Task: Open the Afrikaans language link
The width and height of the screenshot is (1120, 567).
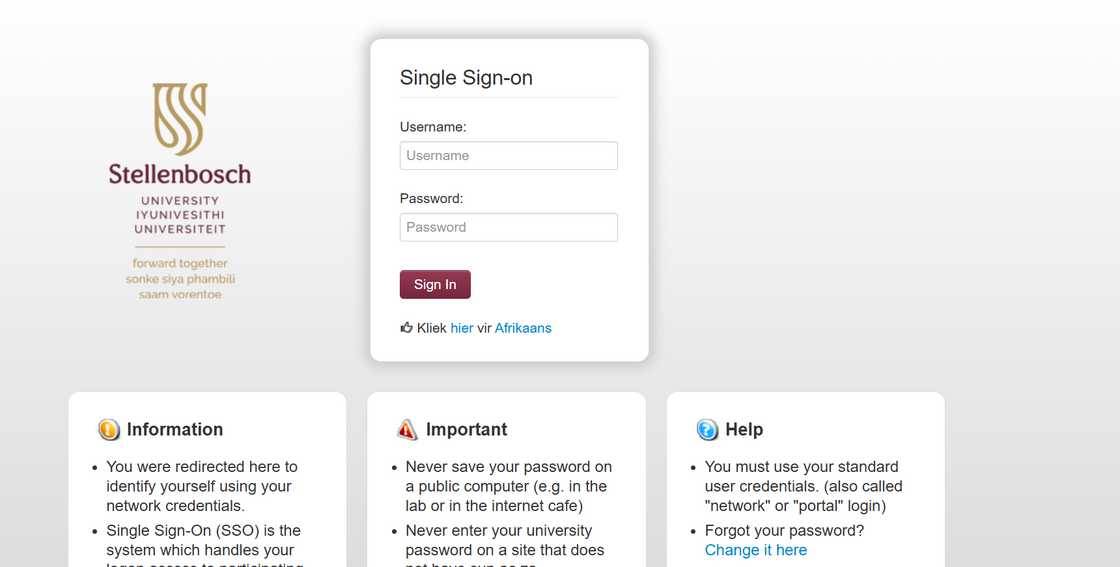Action: pos(523,328)
